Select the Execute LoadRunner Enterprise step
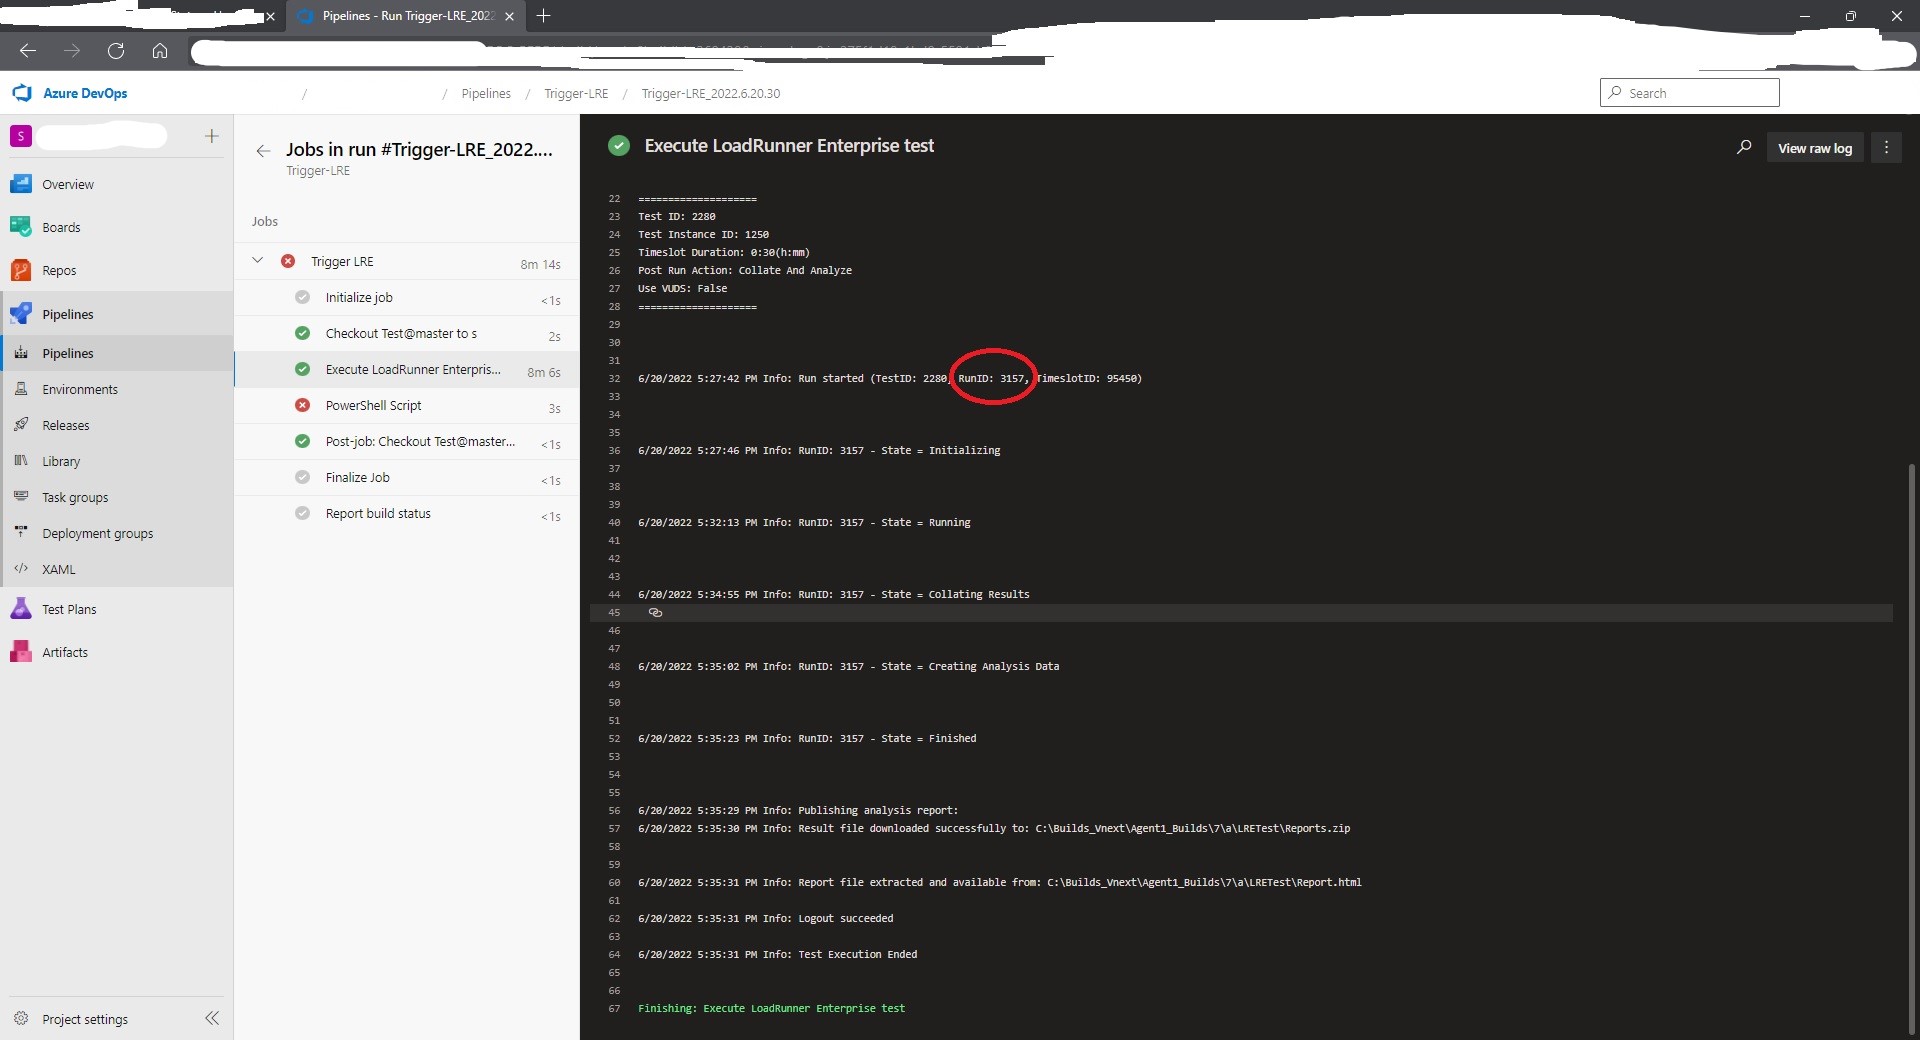 point(407,370)
